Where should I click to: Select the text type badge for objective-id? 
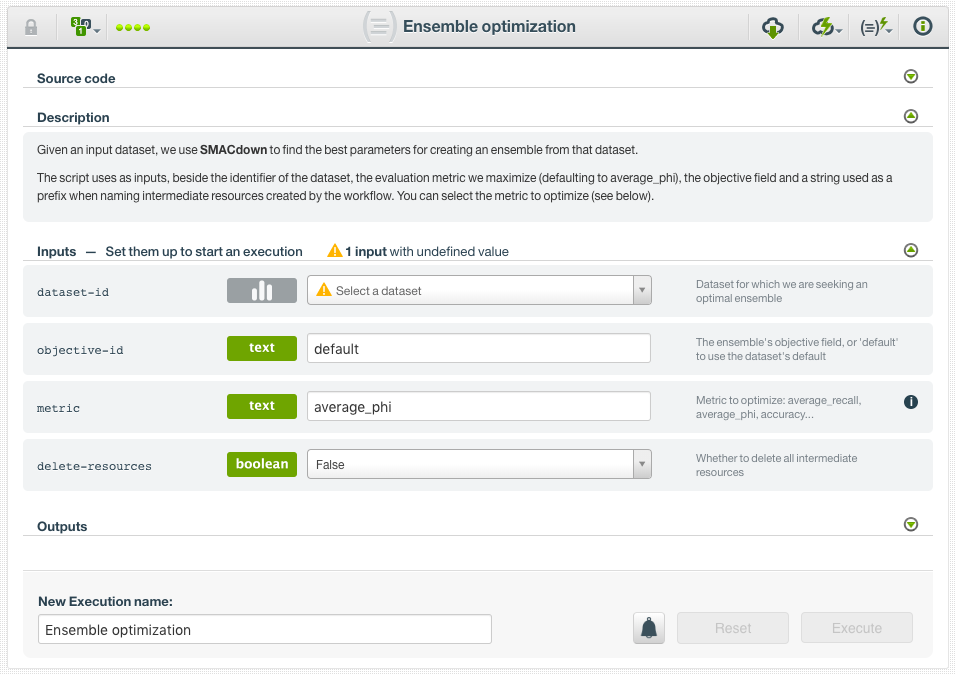261,348
